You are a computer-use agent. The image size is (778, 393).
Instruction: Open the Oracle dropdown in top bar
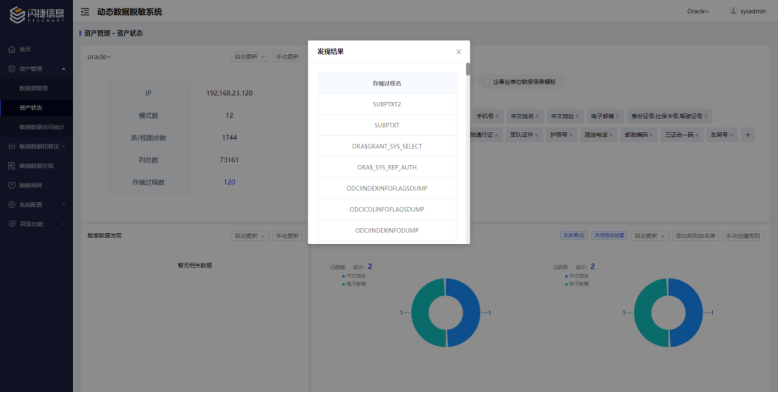pos(698,11)
